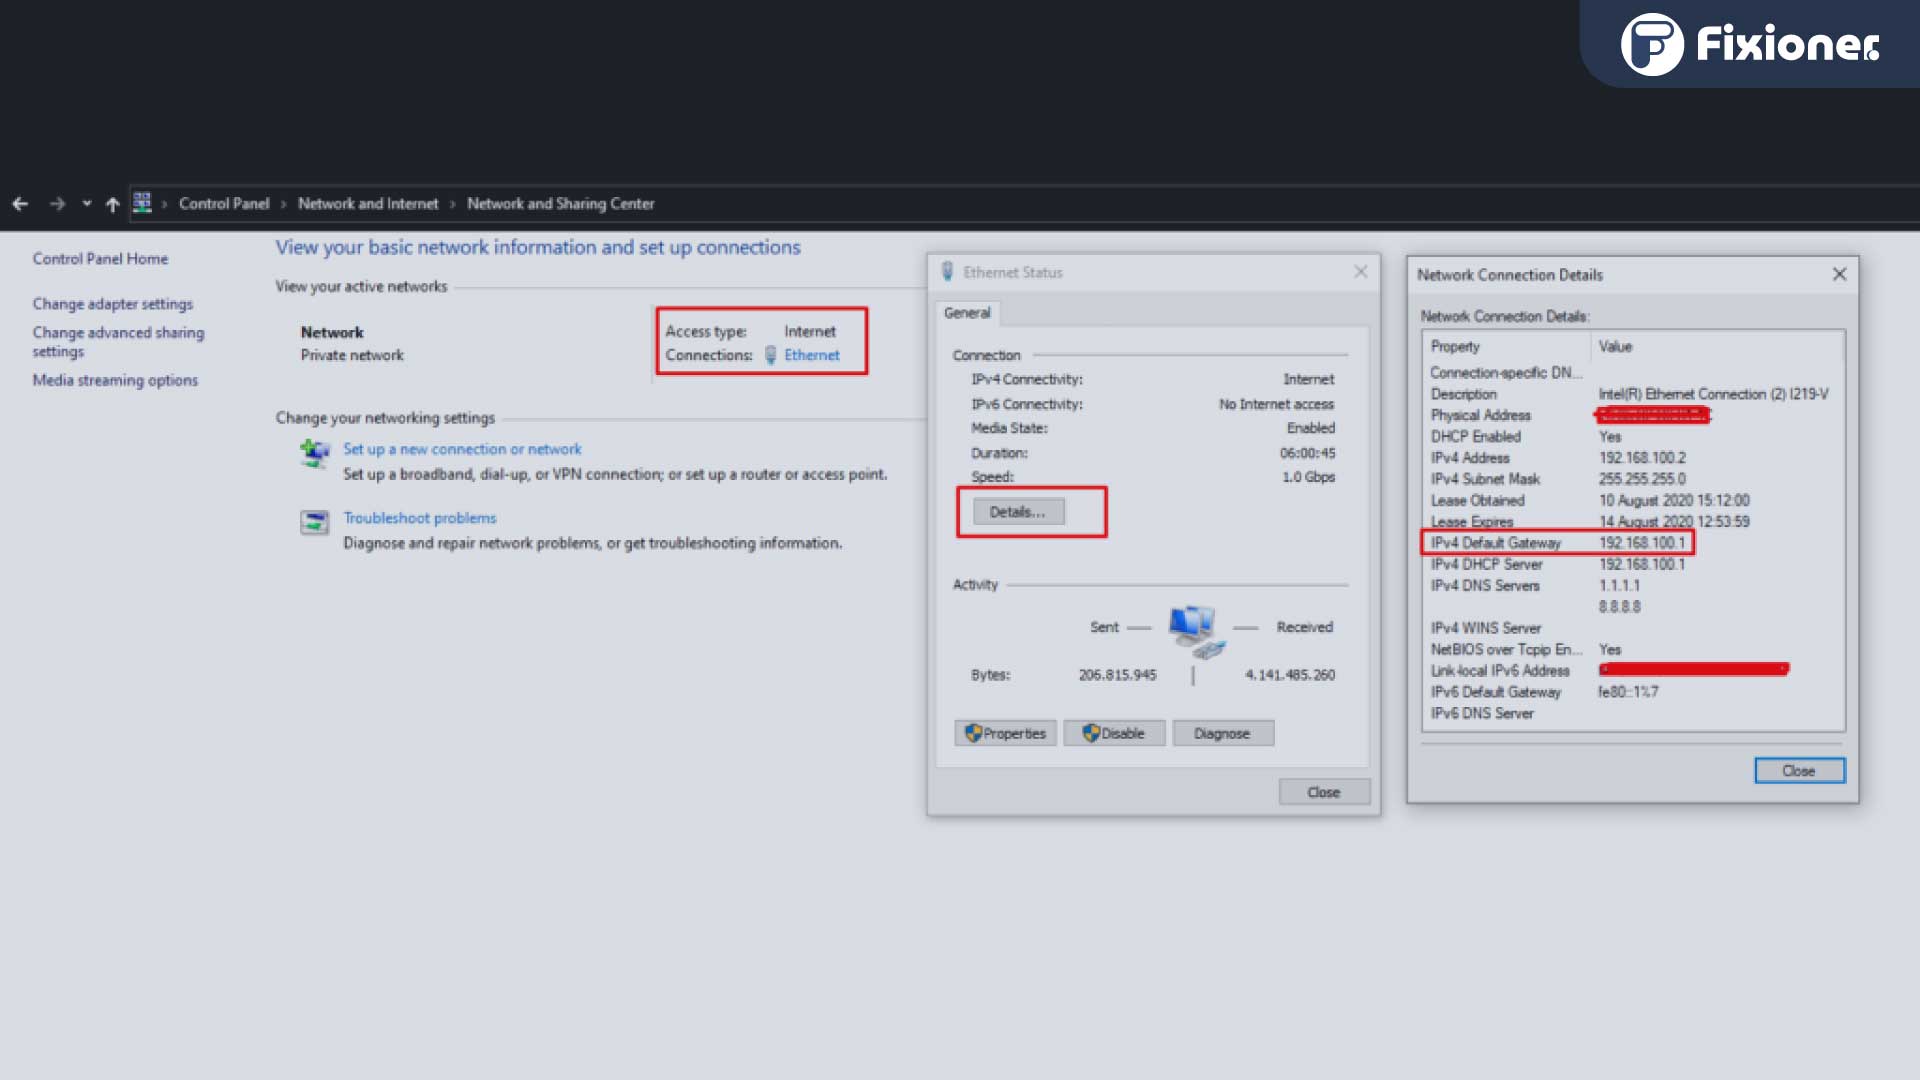
Task: Click the X on Ethernet Status window
Action: coord(1360,272)
